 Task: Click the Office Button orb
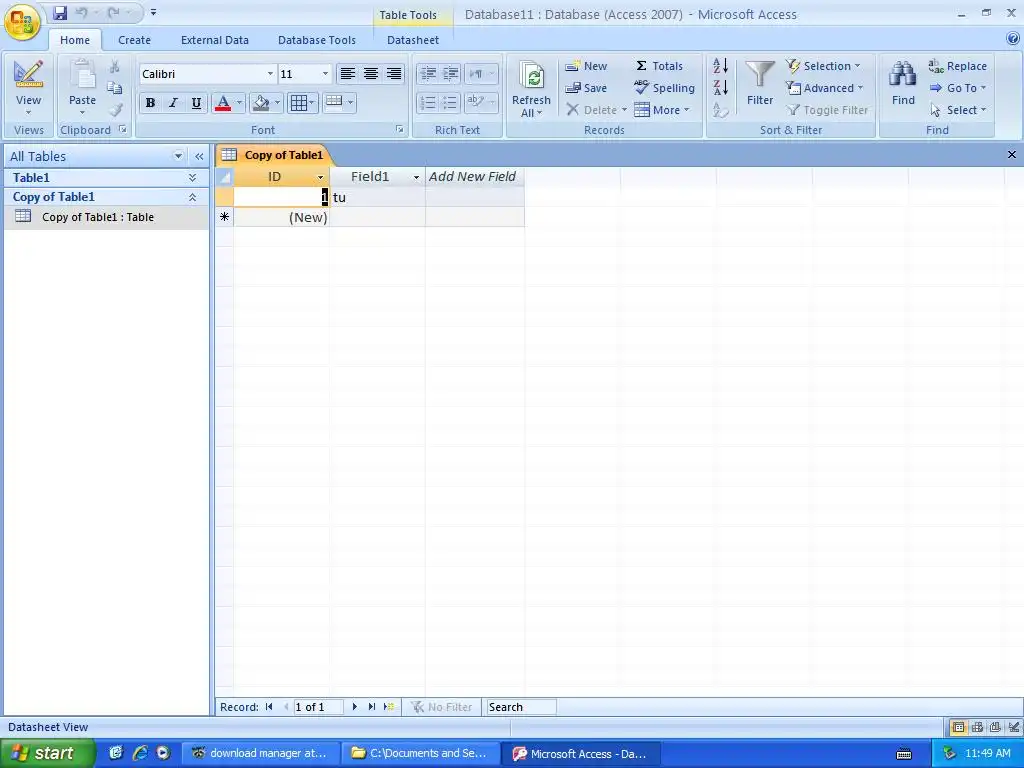22,23
